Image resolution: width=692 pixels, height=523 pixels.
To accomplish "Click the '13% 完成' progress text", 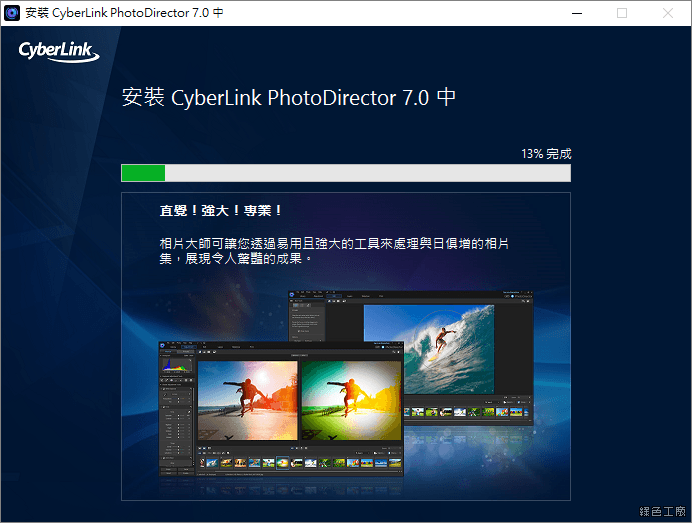I will (x=546, y=154).
